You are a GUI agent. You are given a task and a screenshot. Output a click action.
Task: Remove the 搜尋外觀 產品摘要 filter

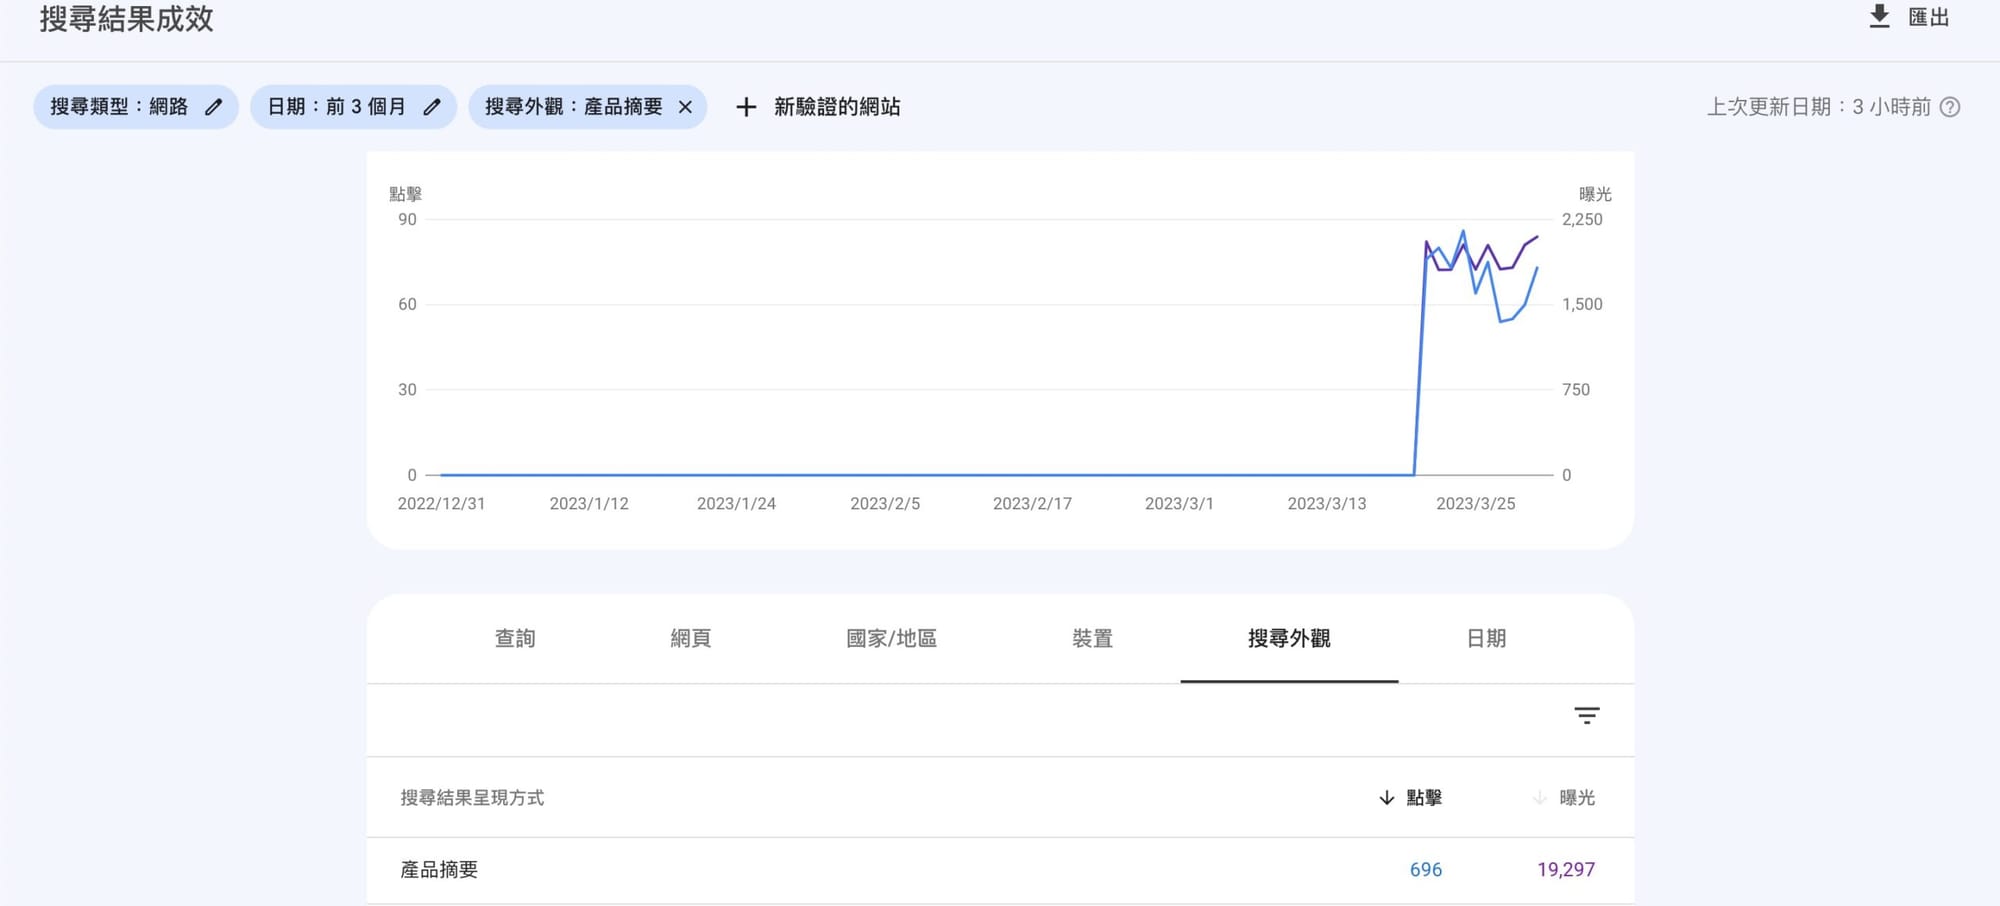click(x=685, y=107)
